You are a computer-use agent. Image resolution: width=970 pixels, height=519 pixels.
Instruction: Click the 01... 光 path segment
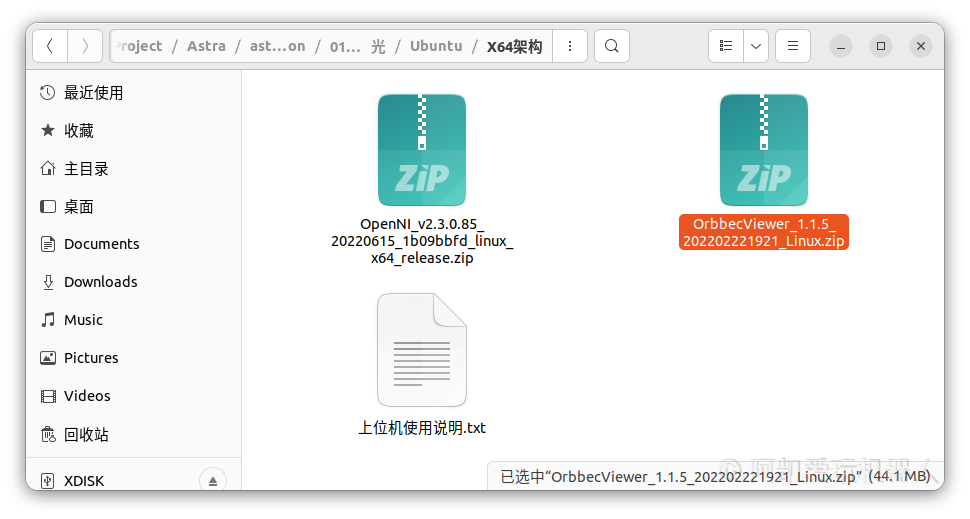point(357,46)
